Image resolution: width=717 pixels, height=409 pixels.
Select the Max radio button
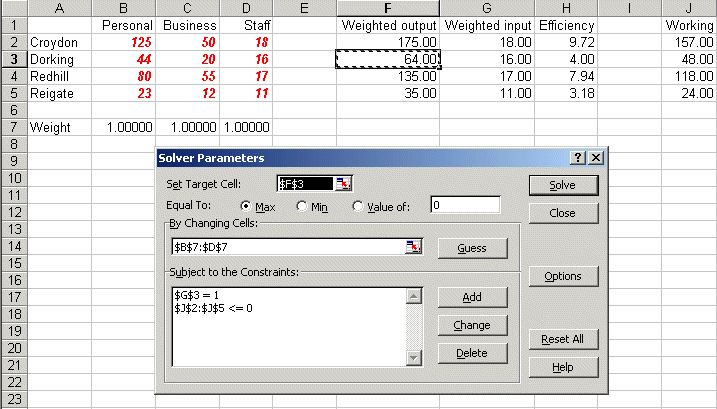[246, 206]
